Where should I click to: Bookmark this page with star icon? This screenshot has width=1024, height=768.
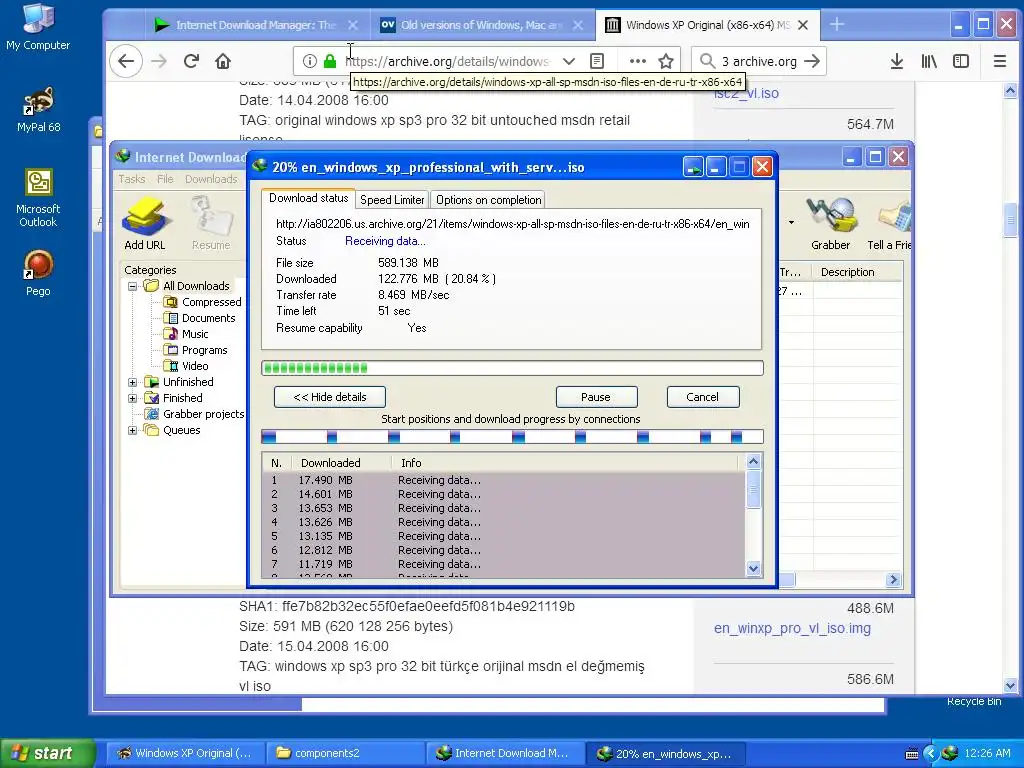click(x=666, y=61)
